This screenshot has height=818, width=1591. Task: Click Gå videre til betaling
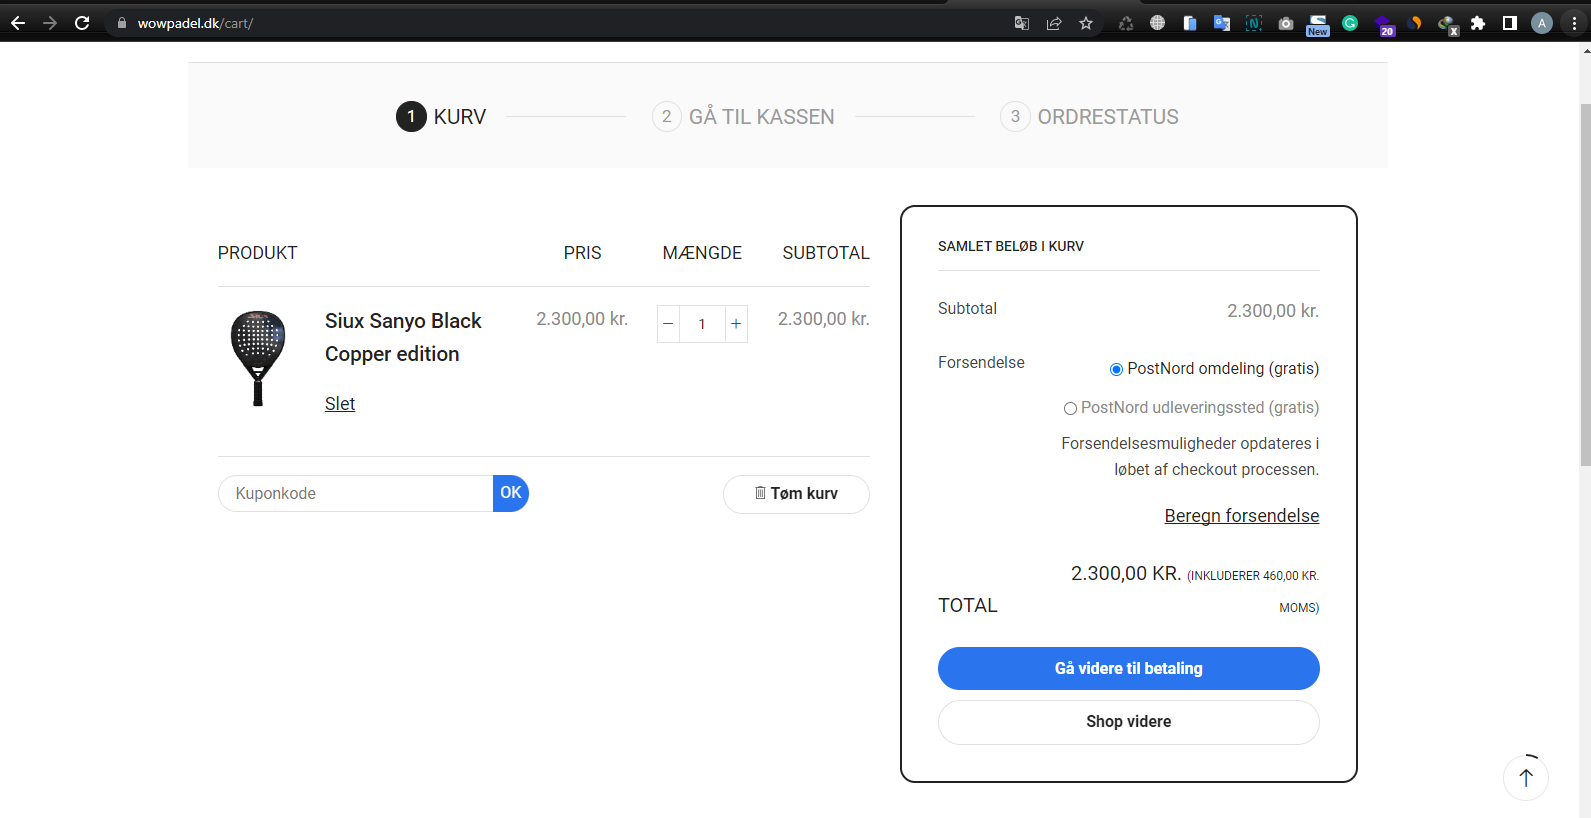tap(1129, 668)
